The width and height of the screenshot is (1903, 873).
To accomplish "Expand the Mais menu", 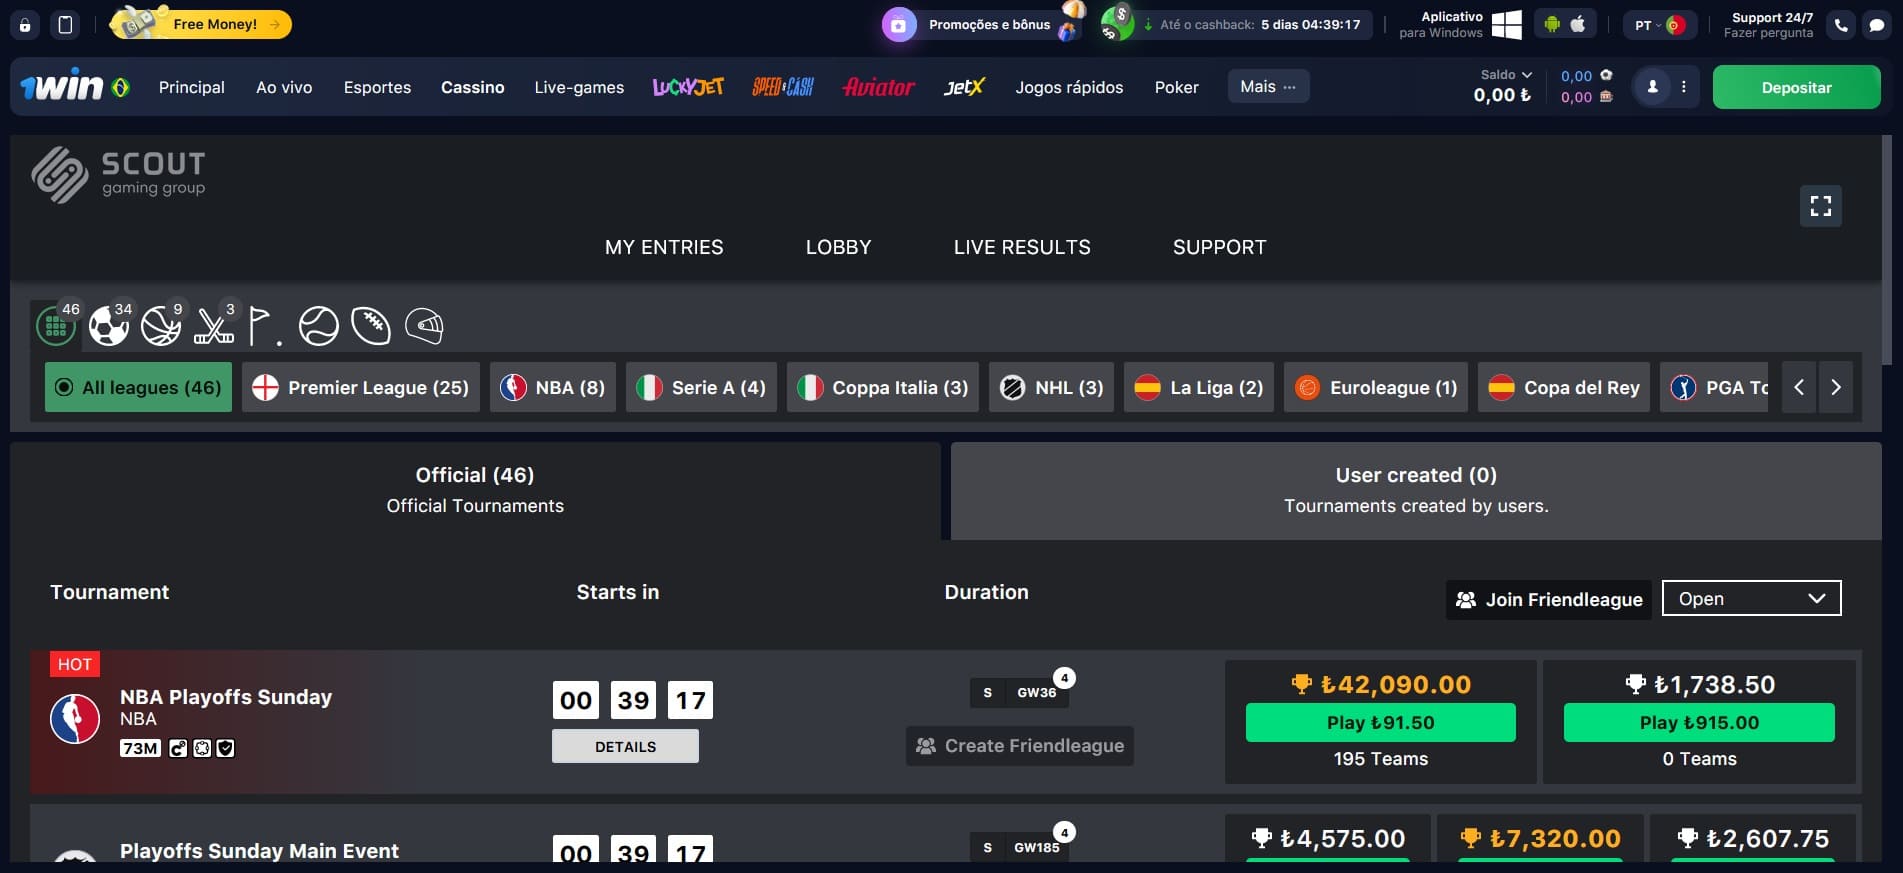I will [x=1268, y=87].
